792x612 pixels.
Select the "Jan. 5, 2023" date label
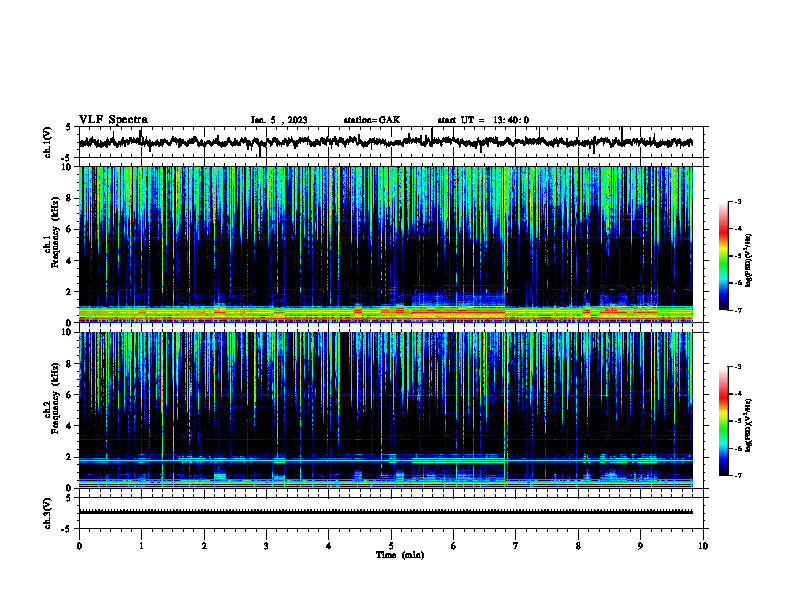tap(279, 120)
